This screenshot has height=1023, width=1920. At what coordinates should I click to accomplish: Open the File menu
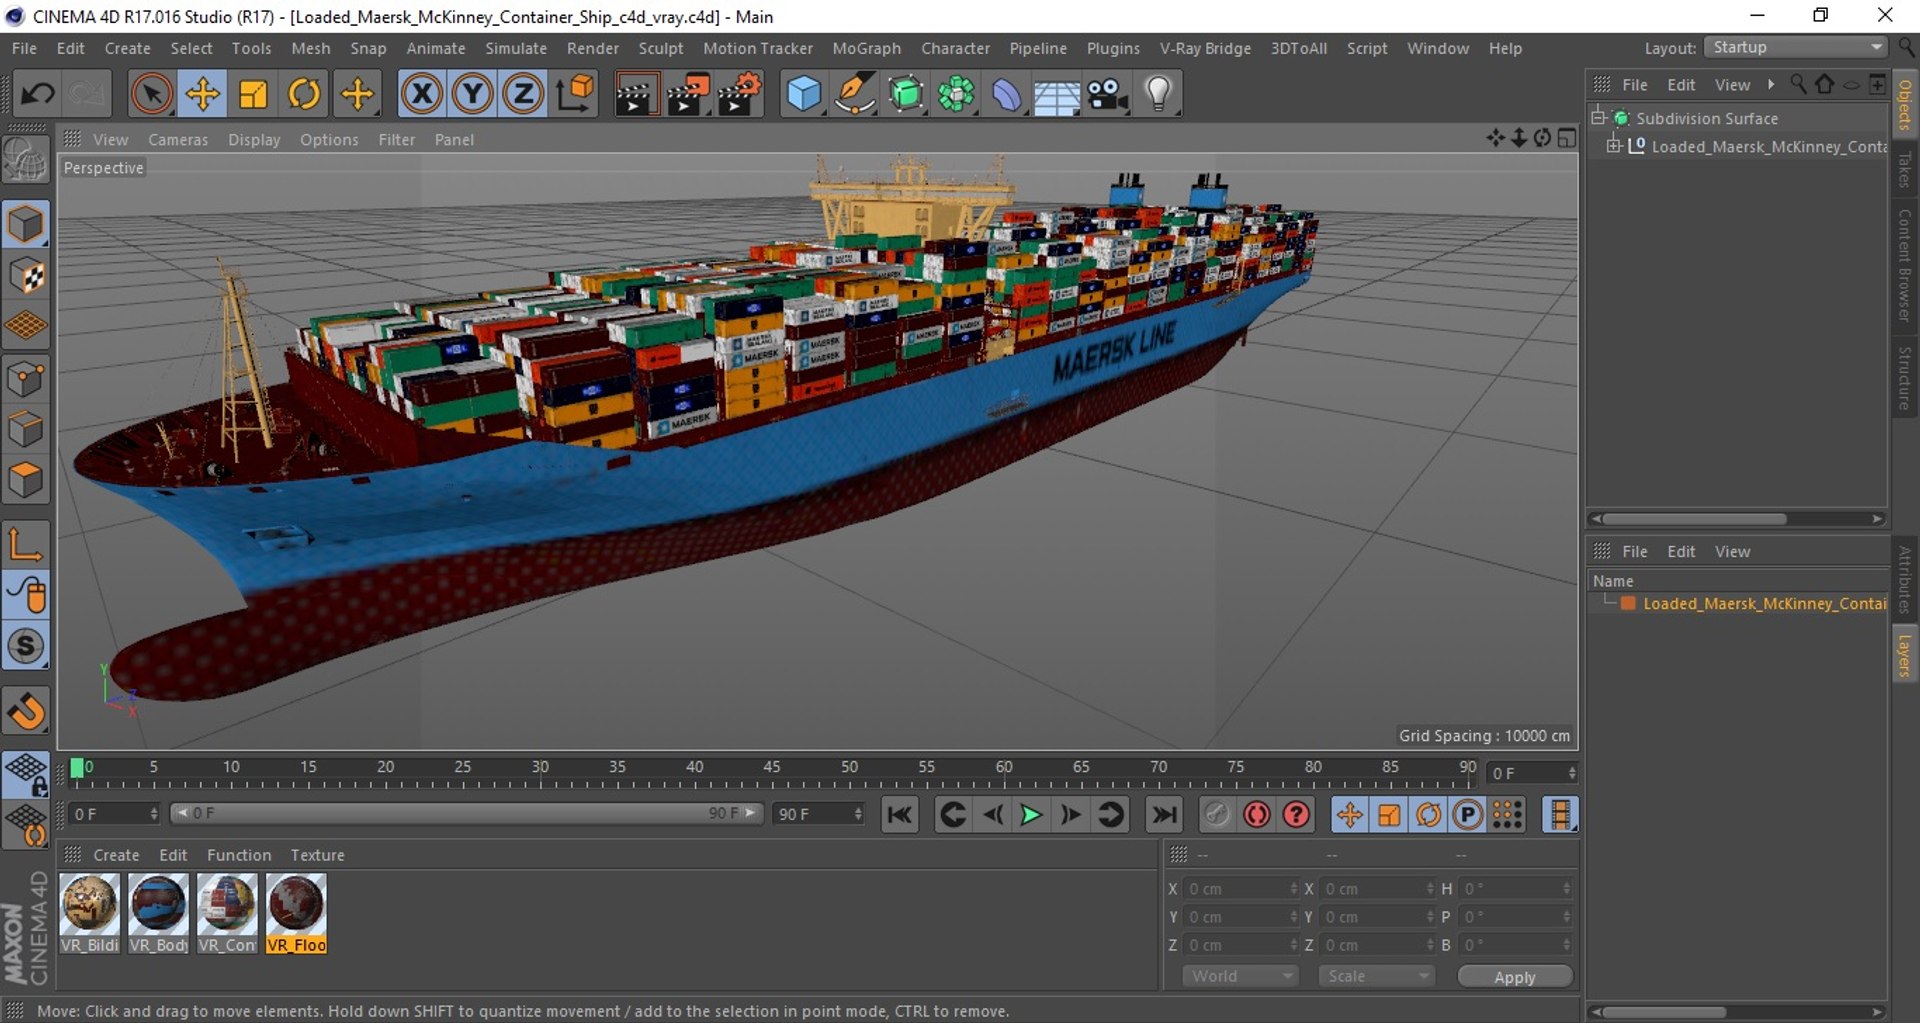(x=24, y=48)
